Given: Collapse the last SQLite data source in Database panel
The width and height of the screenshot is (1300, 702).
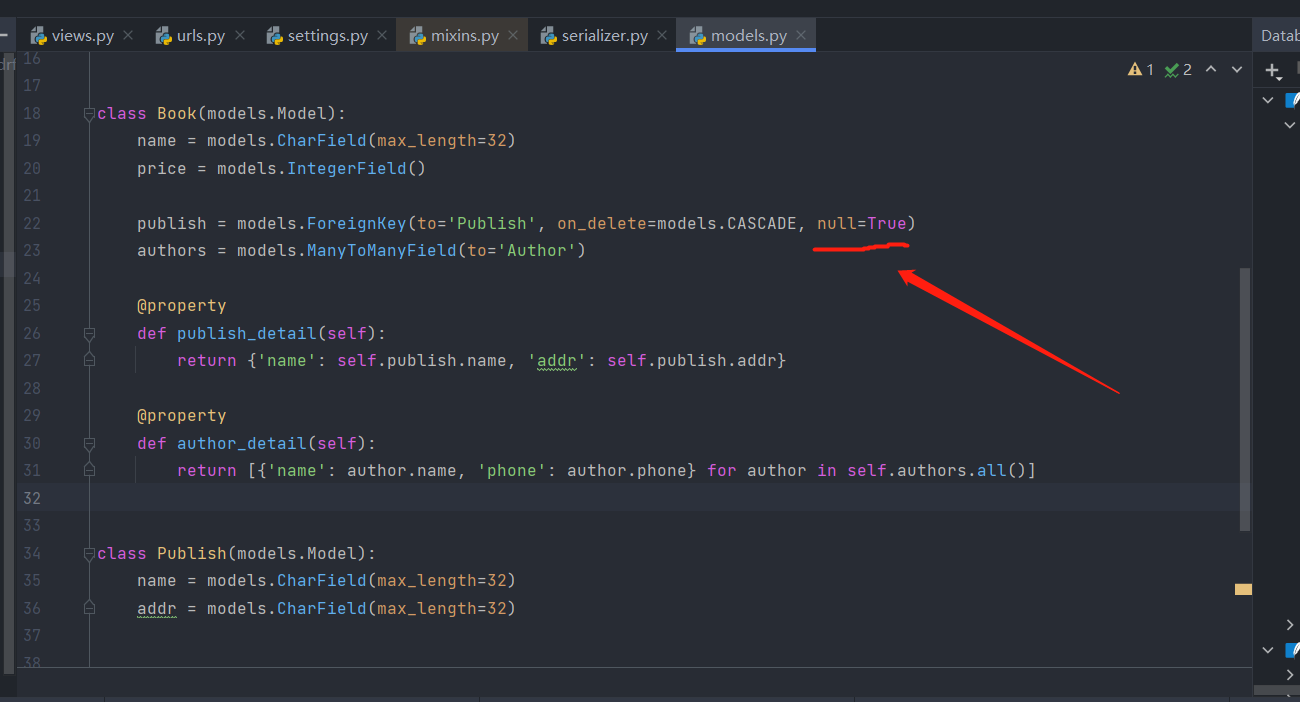Looking at the screenshot, I should tap(1268, 650).
